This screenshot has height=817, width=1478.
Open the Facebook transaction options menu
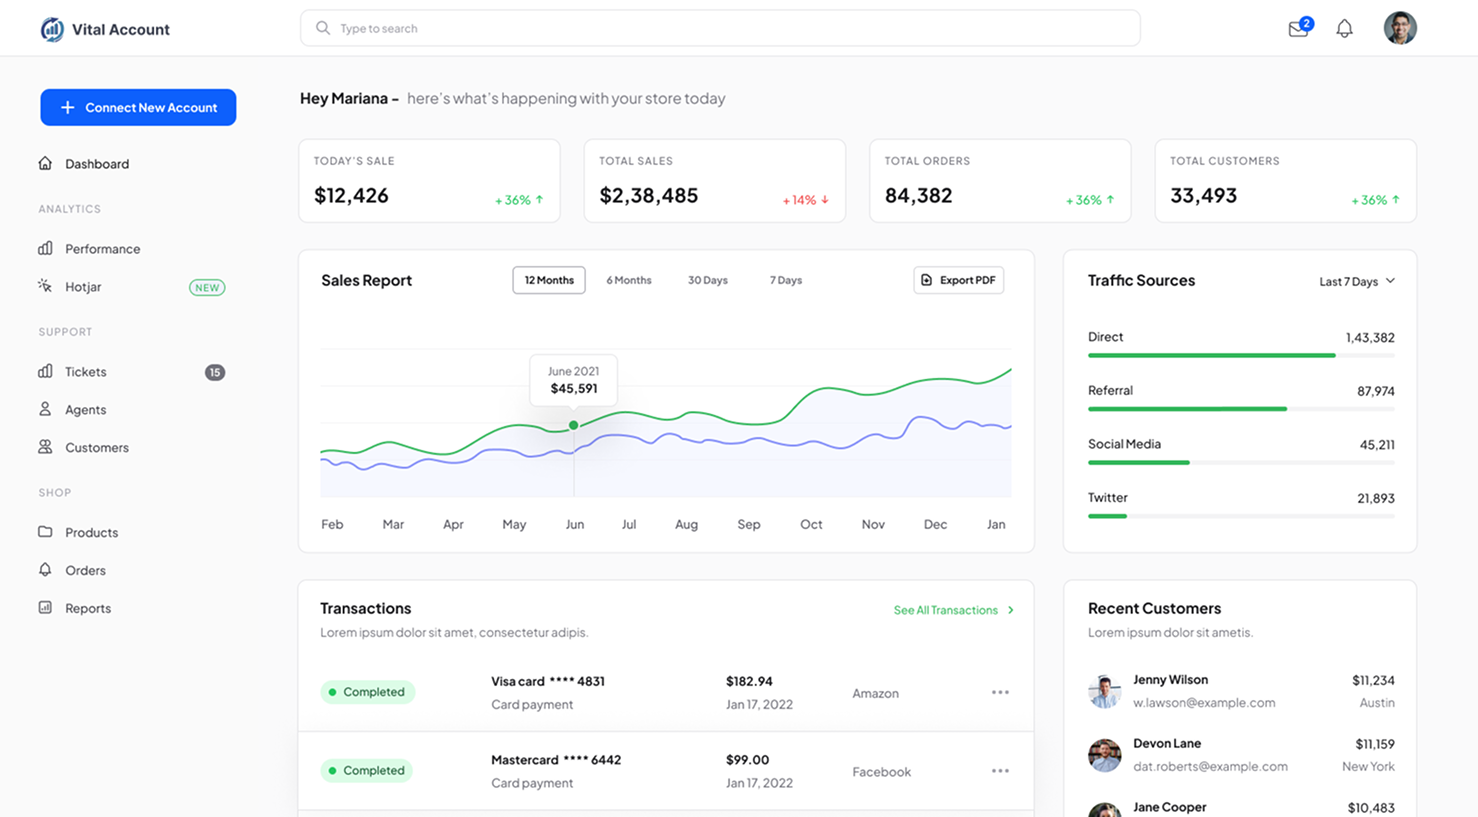click(x=999, y=771)
